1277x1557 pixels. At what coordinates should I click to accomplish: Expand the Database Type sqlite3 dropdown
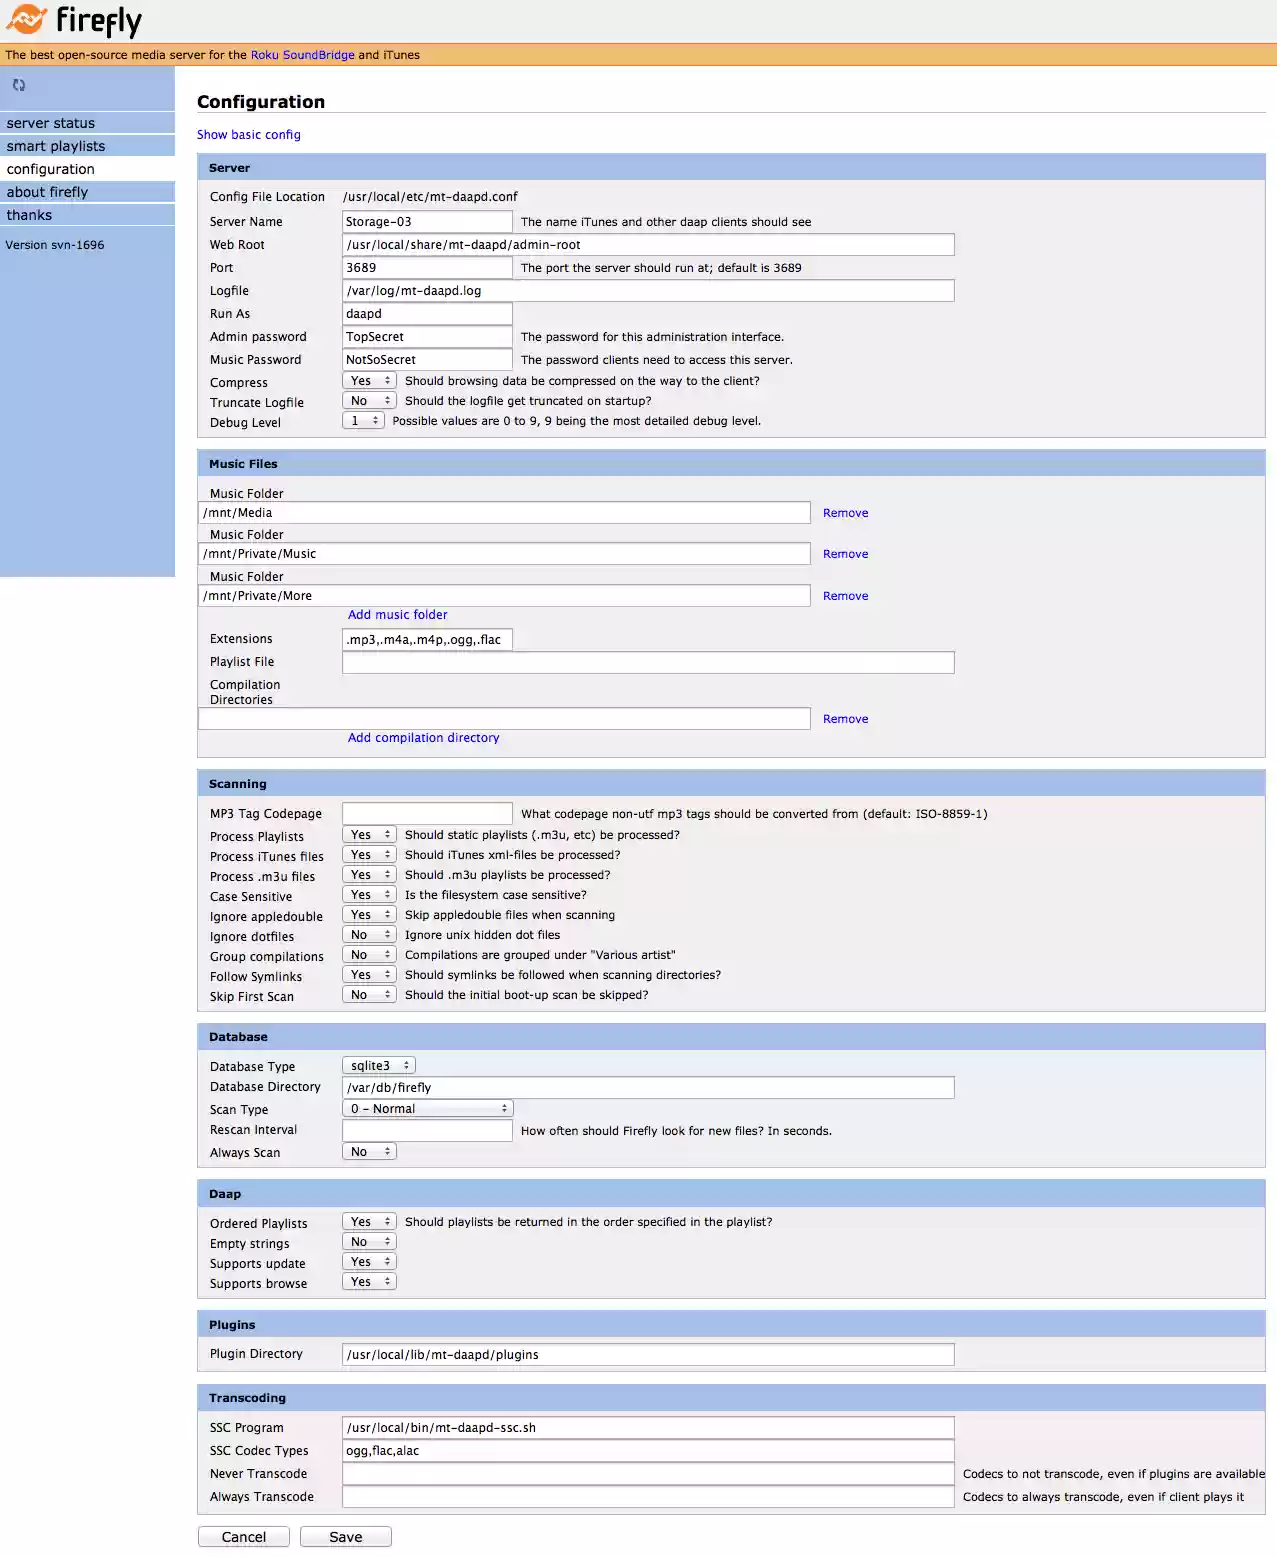coord(378,1066)
